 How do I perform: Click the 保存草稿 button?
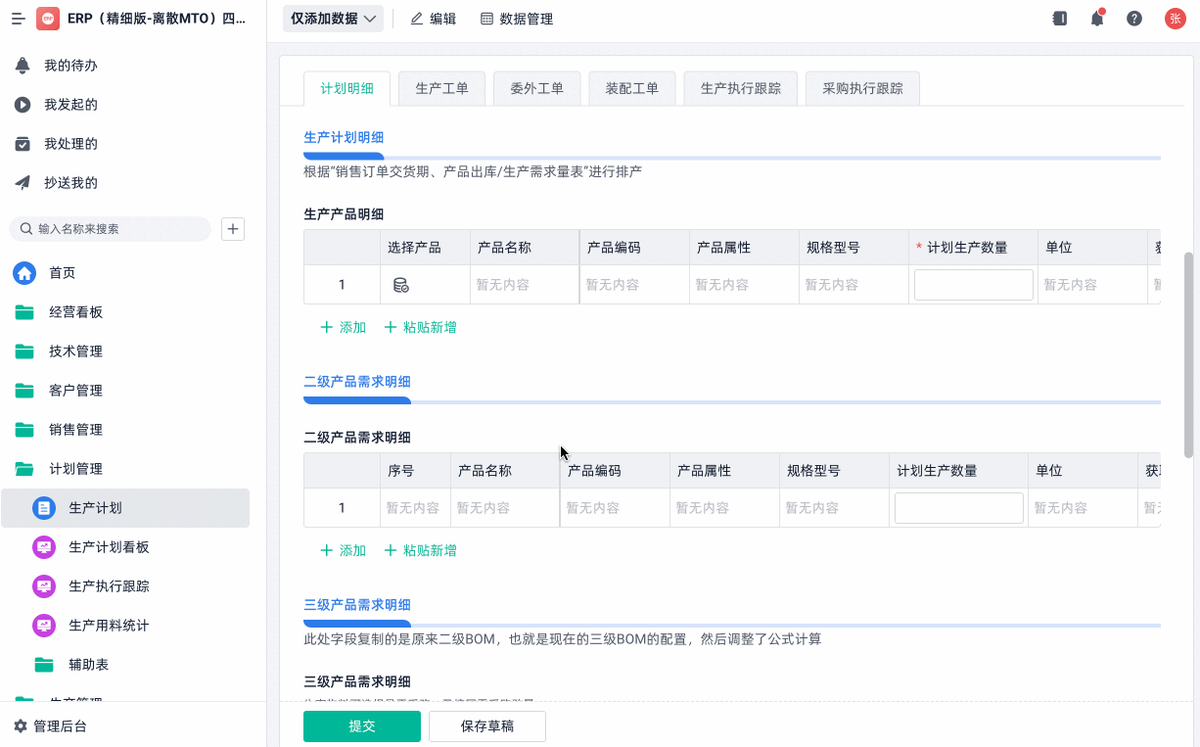click(487, 726)
